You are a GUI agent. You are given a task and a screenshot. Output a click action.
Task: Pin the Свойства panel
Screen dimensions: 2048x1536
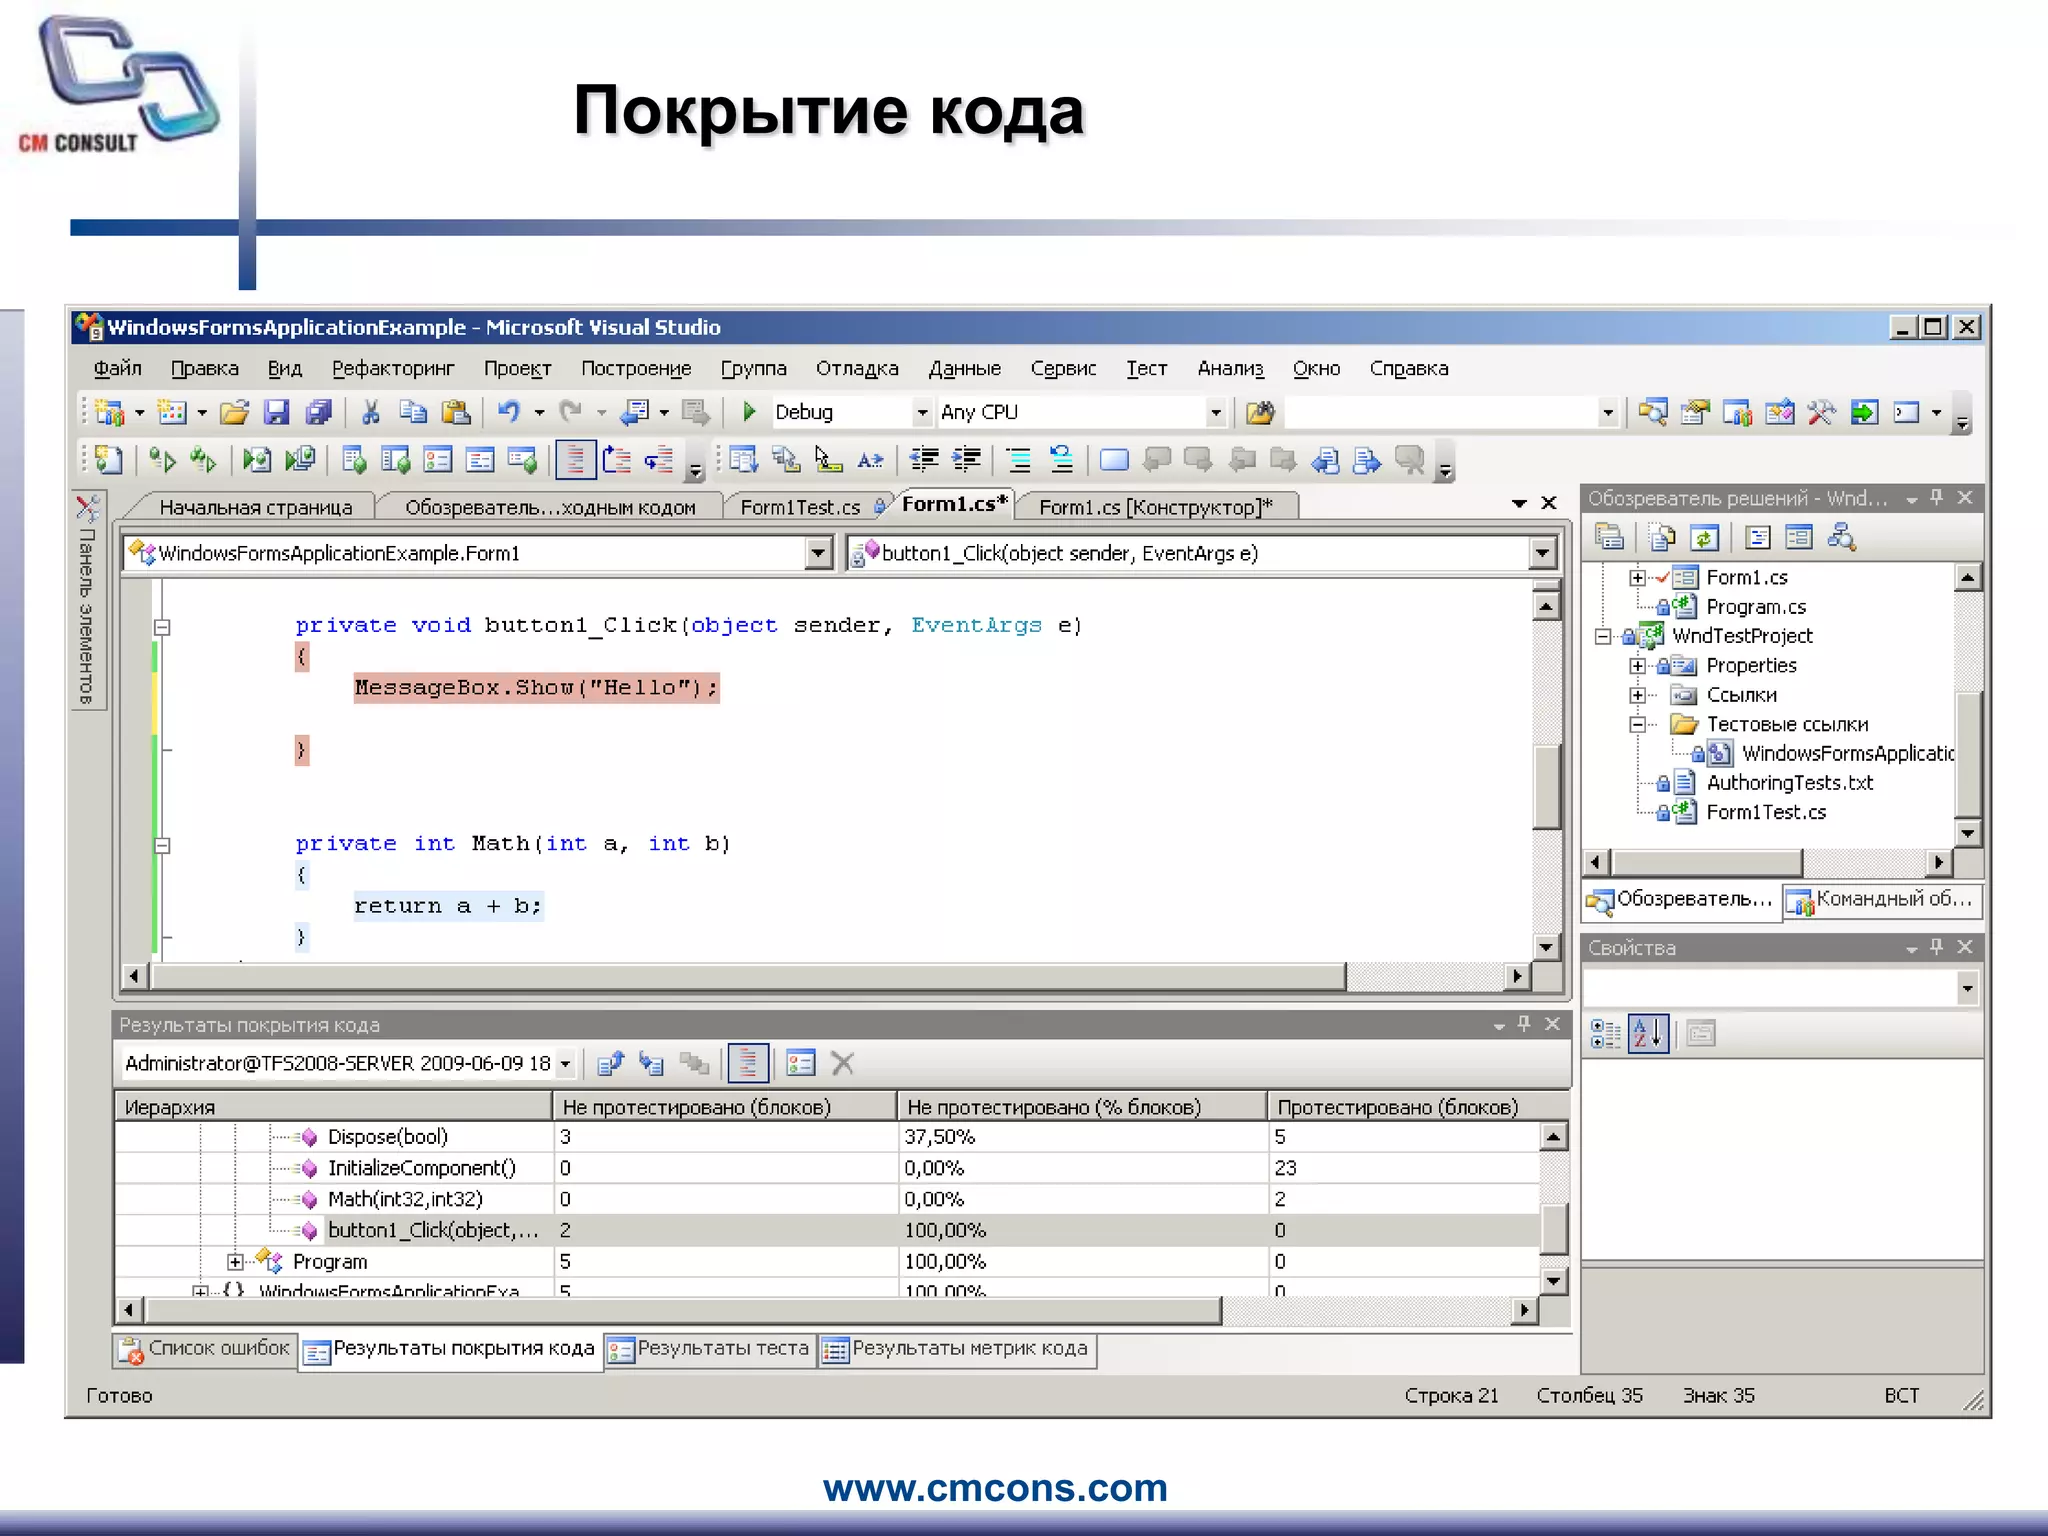1937,947
